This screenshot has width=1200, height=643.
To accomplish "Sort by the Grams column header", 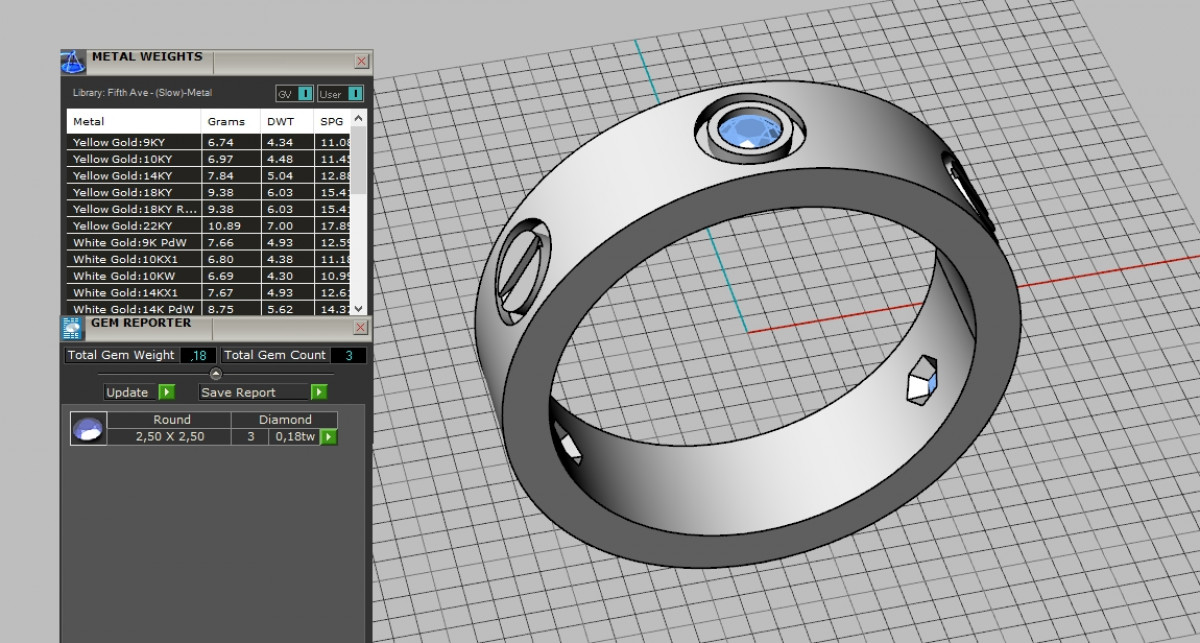I will pyautogui.click(x=226, y=121).
